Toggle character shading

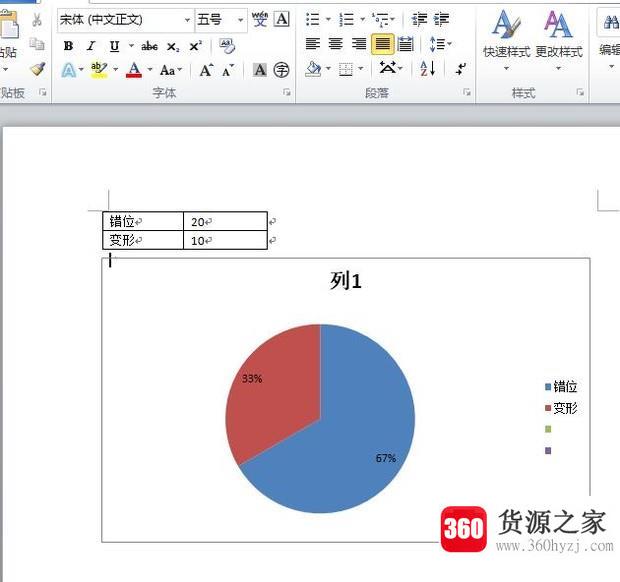pyautogui.click(x=259, y=70)
